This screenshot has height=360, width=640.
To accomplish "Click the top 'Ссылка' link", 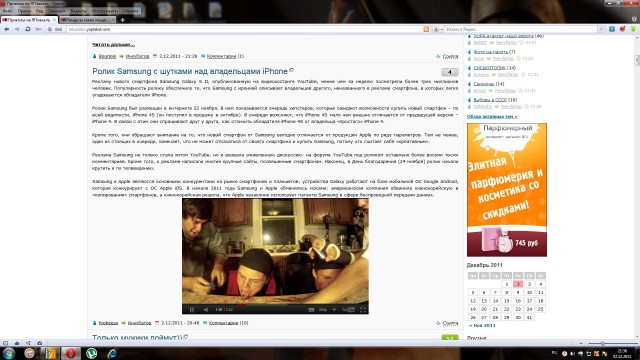I will pos(450,56).
